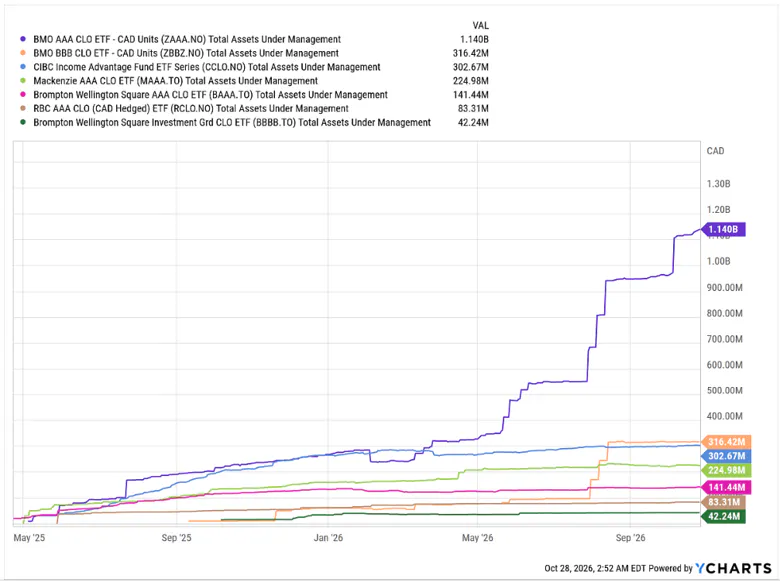Click the May '26 x-axis label
The width and height of the screenshot is (780, 582).
coord(478,538)
